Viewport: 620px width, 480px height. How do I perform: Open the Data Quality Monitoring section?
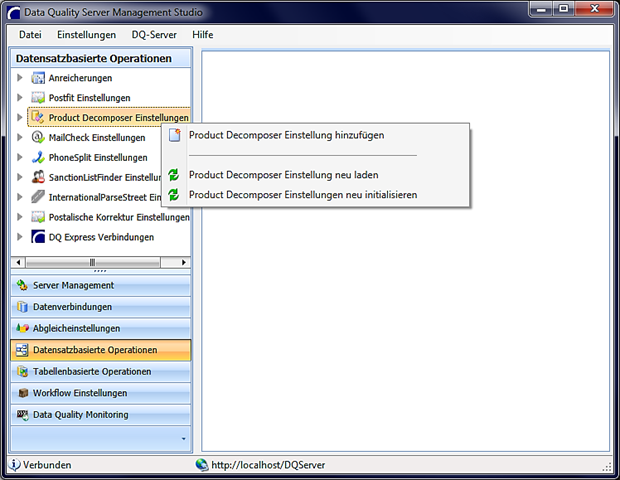(x=100, y=415)
